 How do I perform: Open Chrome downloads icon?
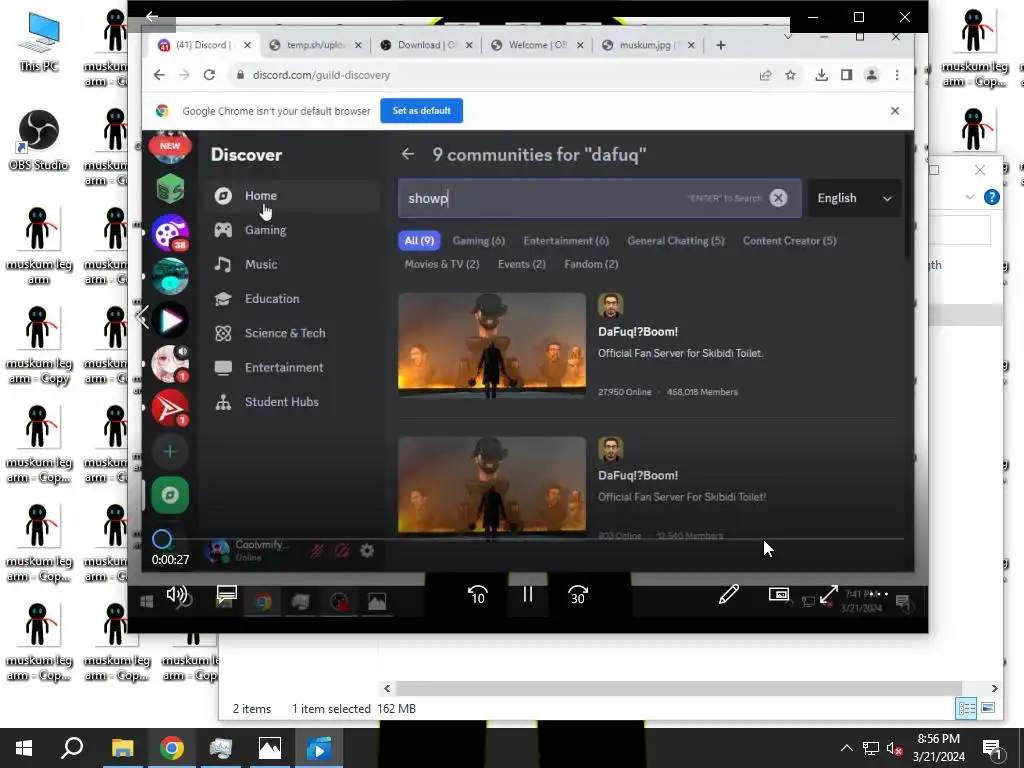pyautogui.click(x=822, y=75)
